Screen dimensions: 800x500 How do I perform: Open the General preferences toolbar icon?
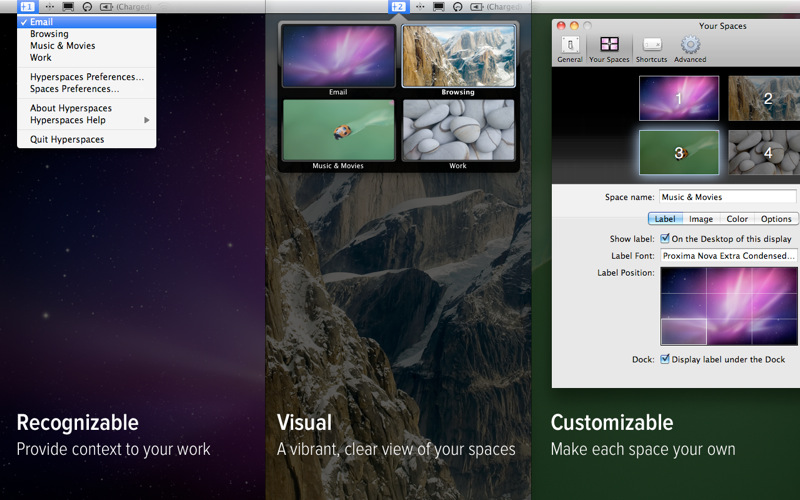570,49
